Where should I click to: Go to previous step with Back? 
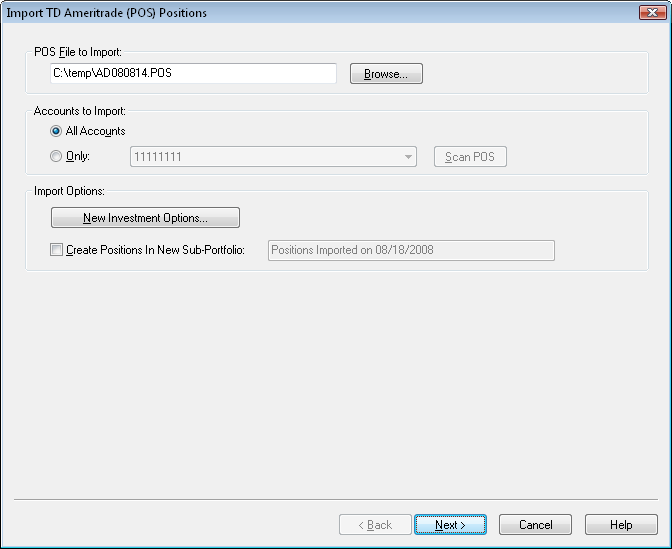374,525
